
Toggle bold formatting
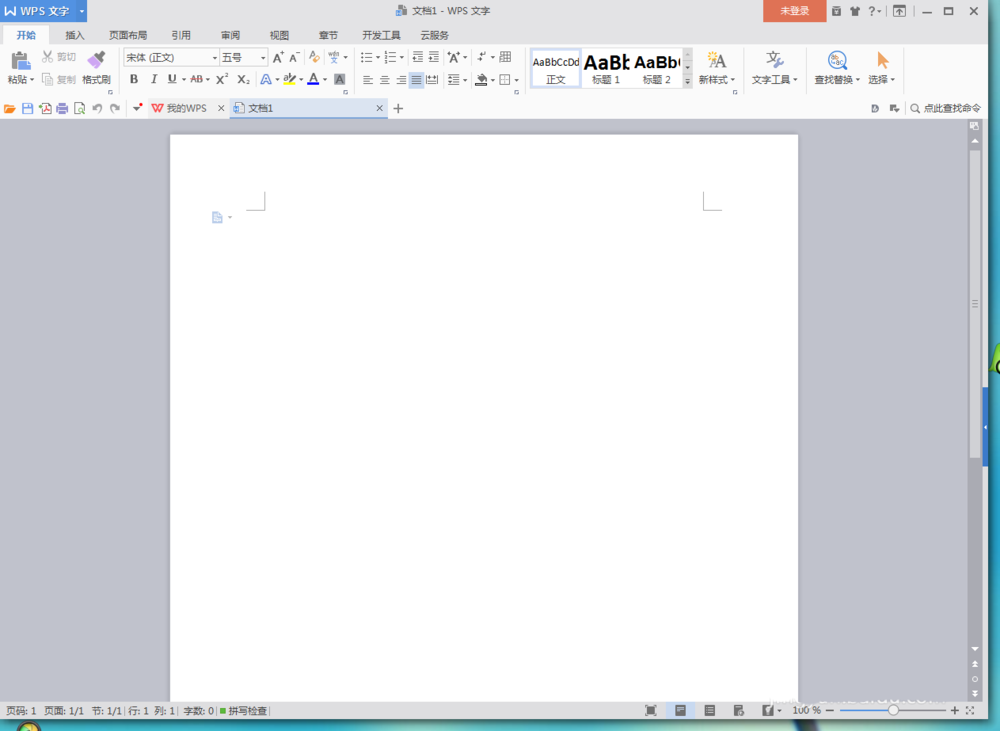click(x=134, y=79)
